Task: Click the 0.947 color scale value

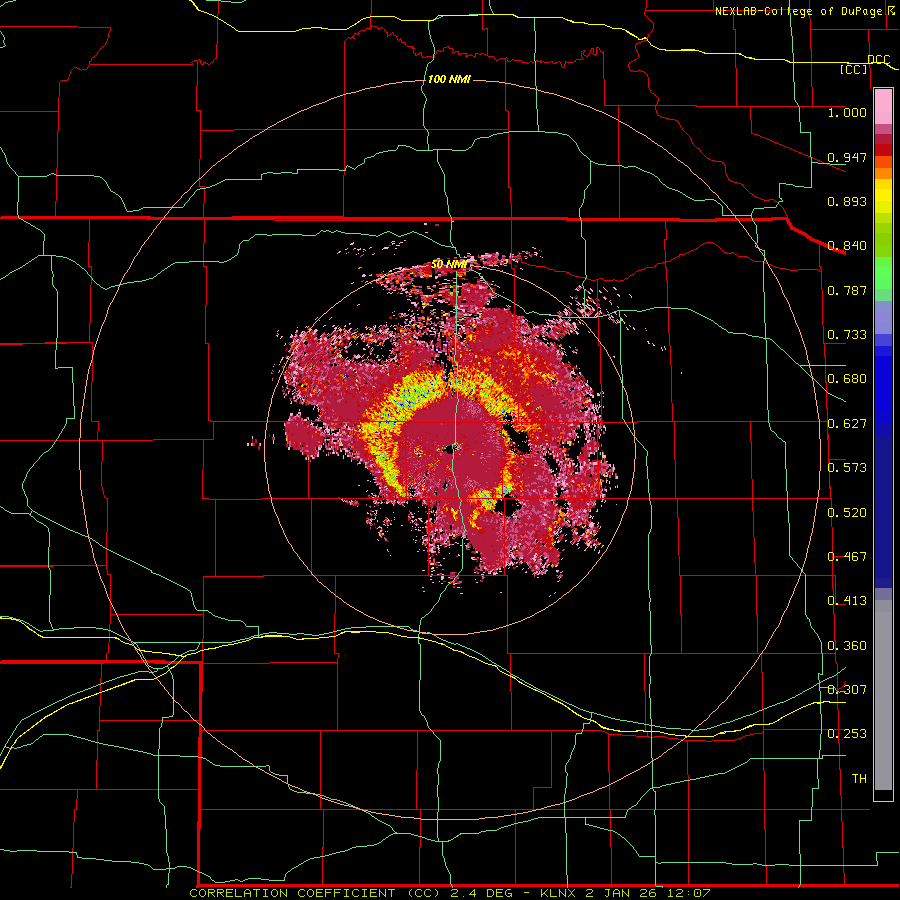Action: click(x=847, y=157)
